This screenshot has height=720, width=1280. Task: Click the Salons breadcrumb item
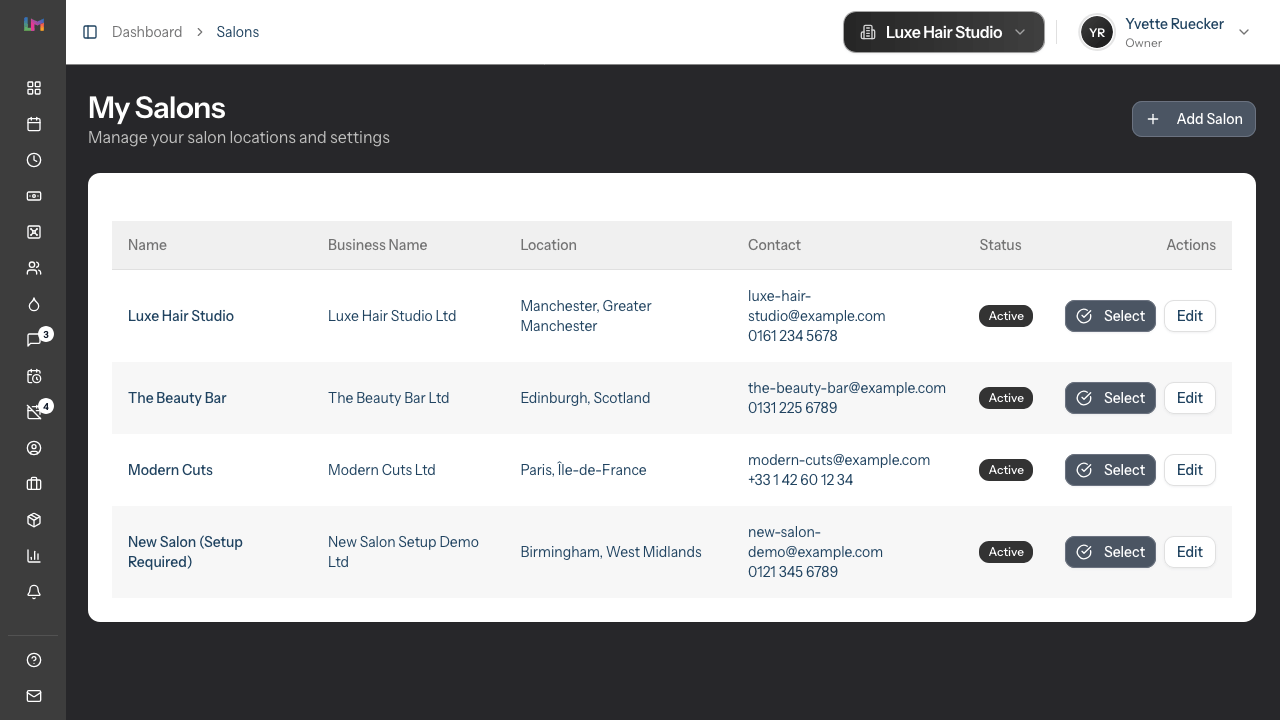237,31
